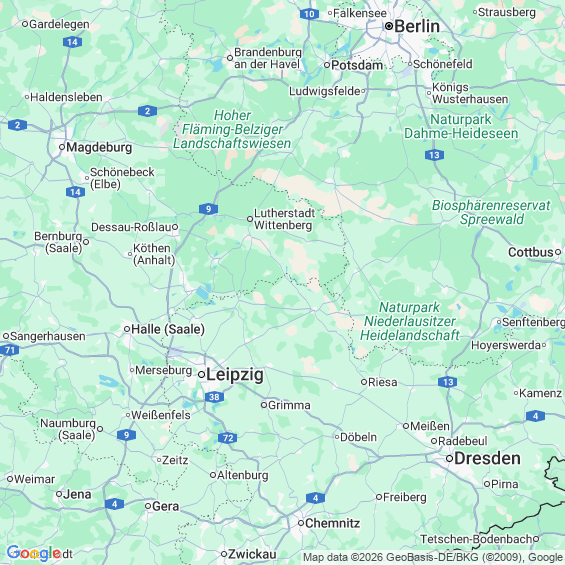Select the A38 highway shield below Leipzig
The height and width of the screenshot is (565, 565).
tap(214, 397)
